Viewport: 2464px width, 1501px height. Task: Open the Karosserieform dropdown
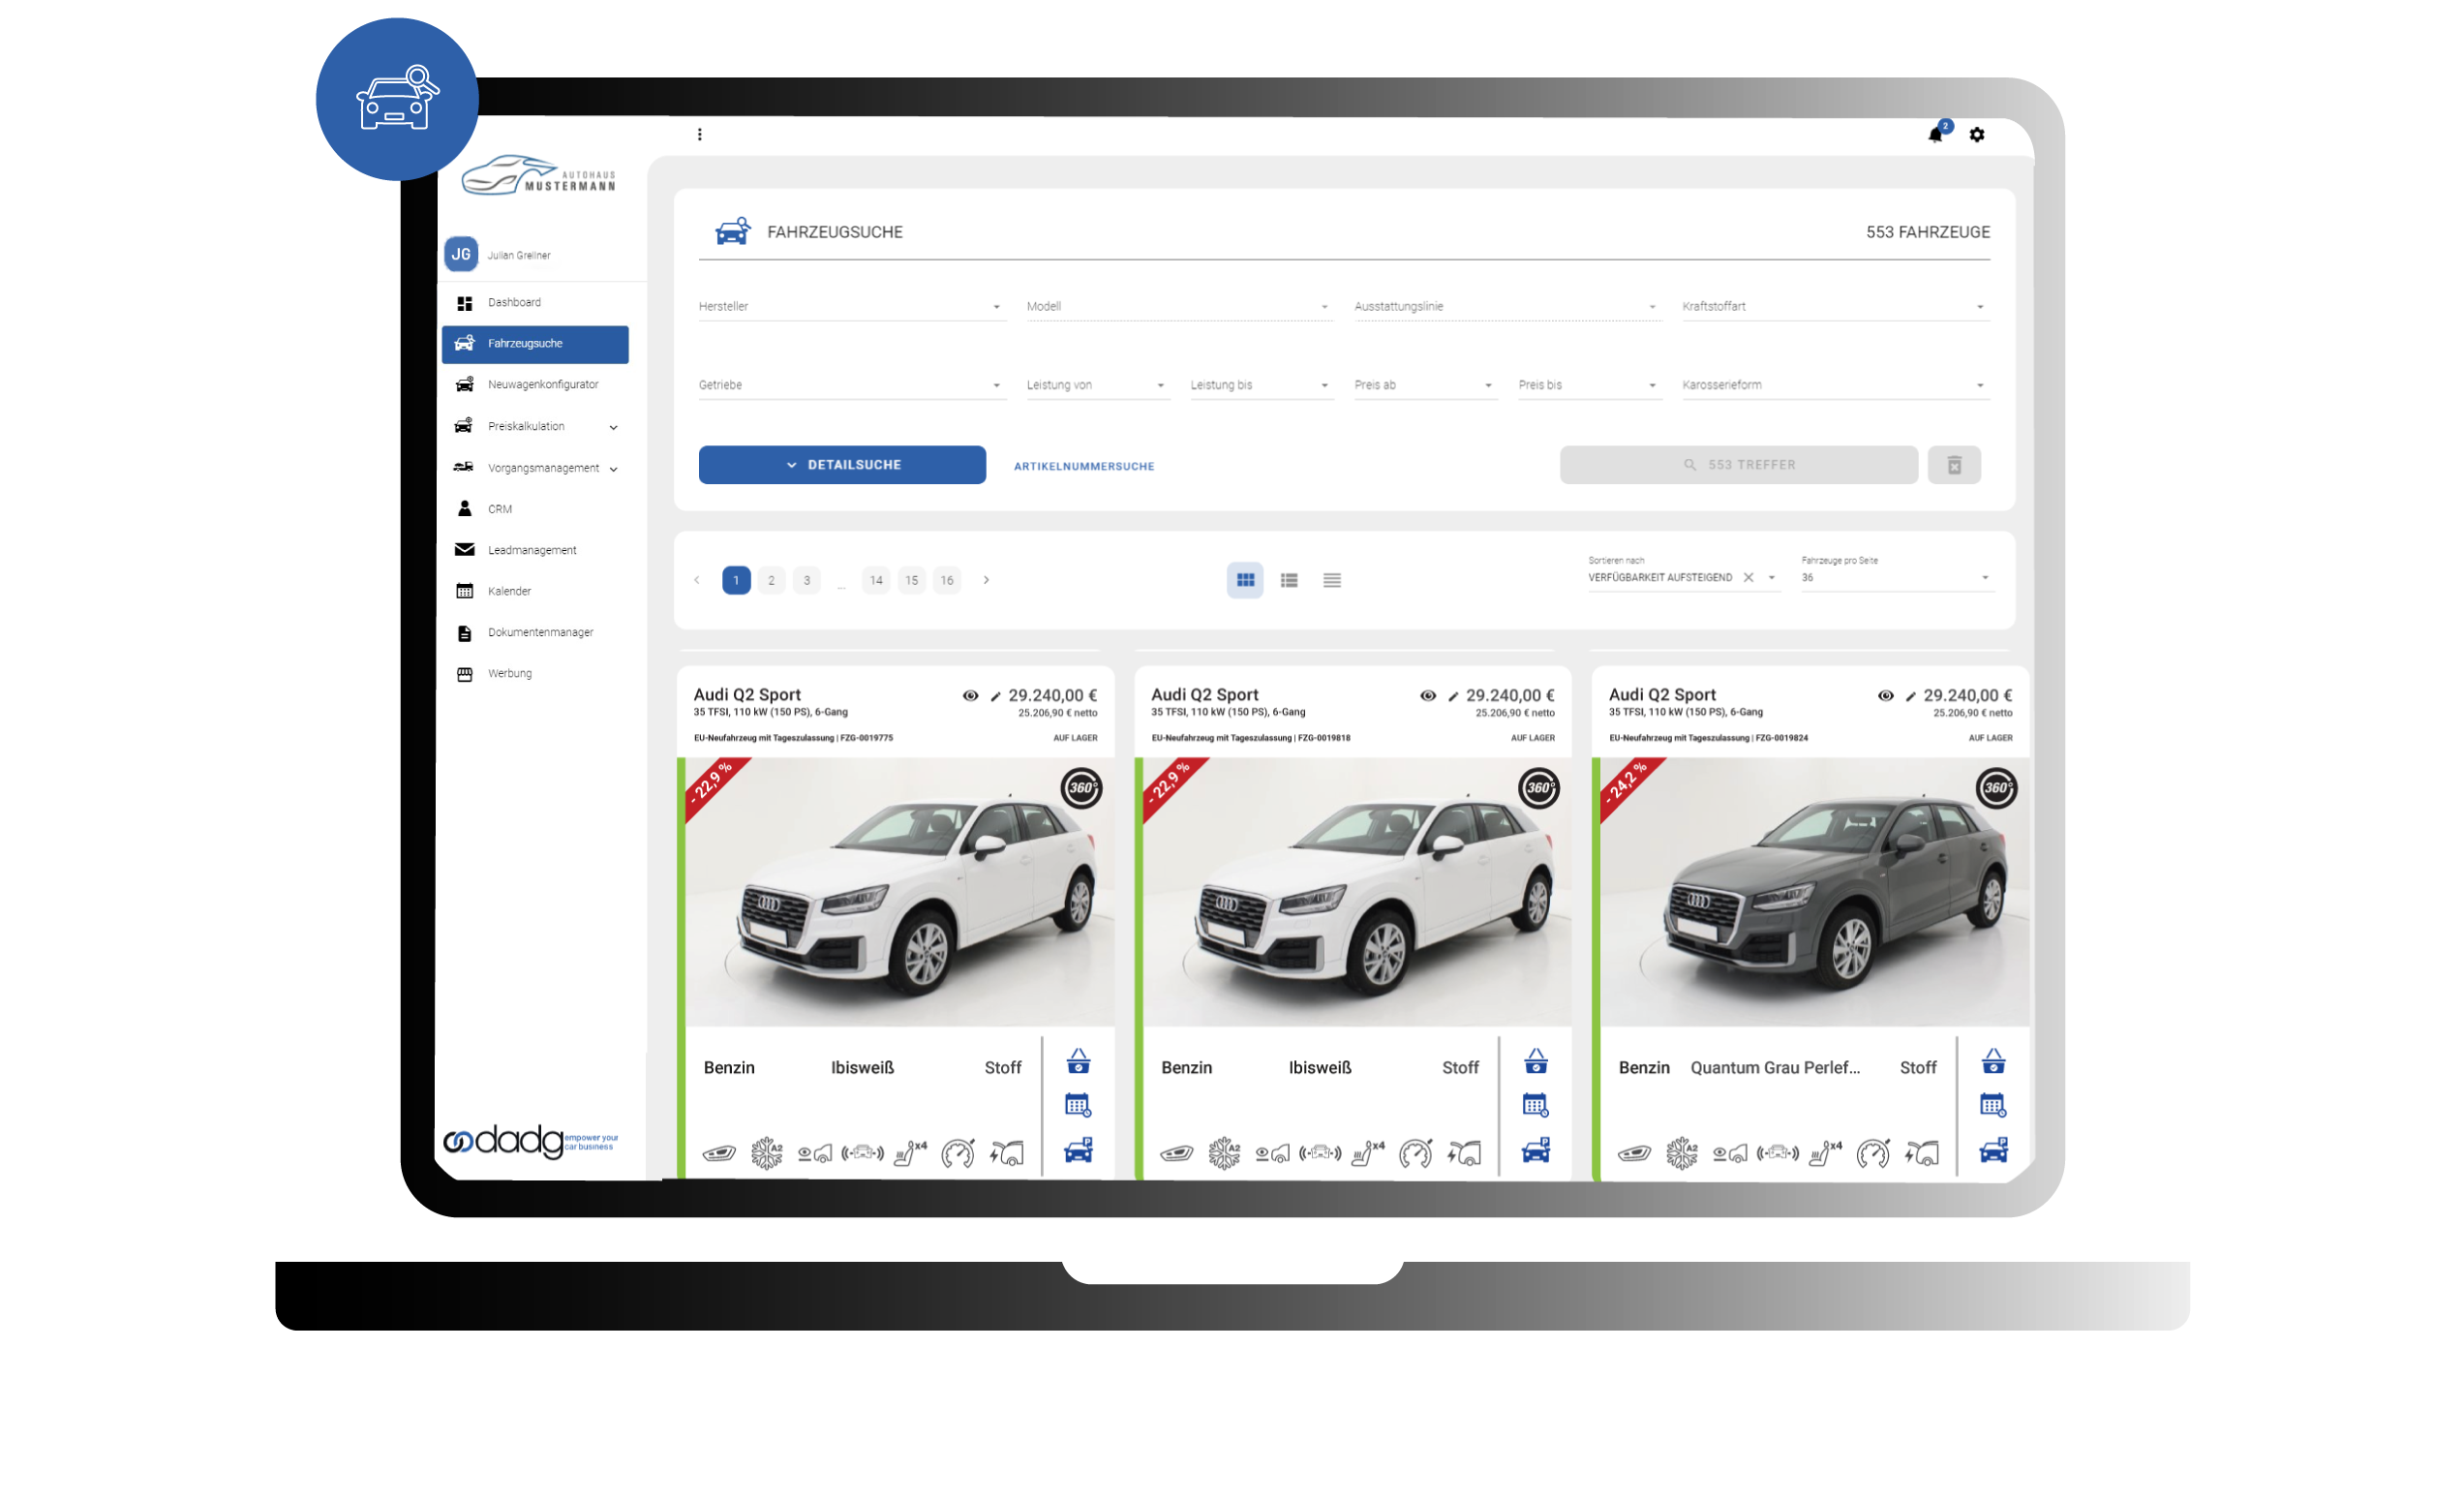1836,385
